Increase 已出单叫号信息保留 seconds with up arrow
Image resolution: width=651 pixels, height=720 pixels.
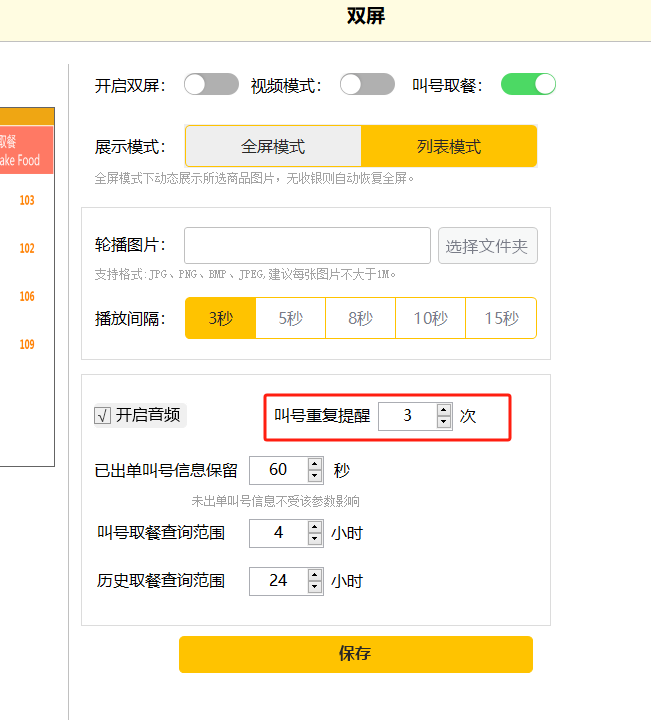(x=315, y=464)
